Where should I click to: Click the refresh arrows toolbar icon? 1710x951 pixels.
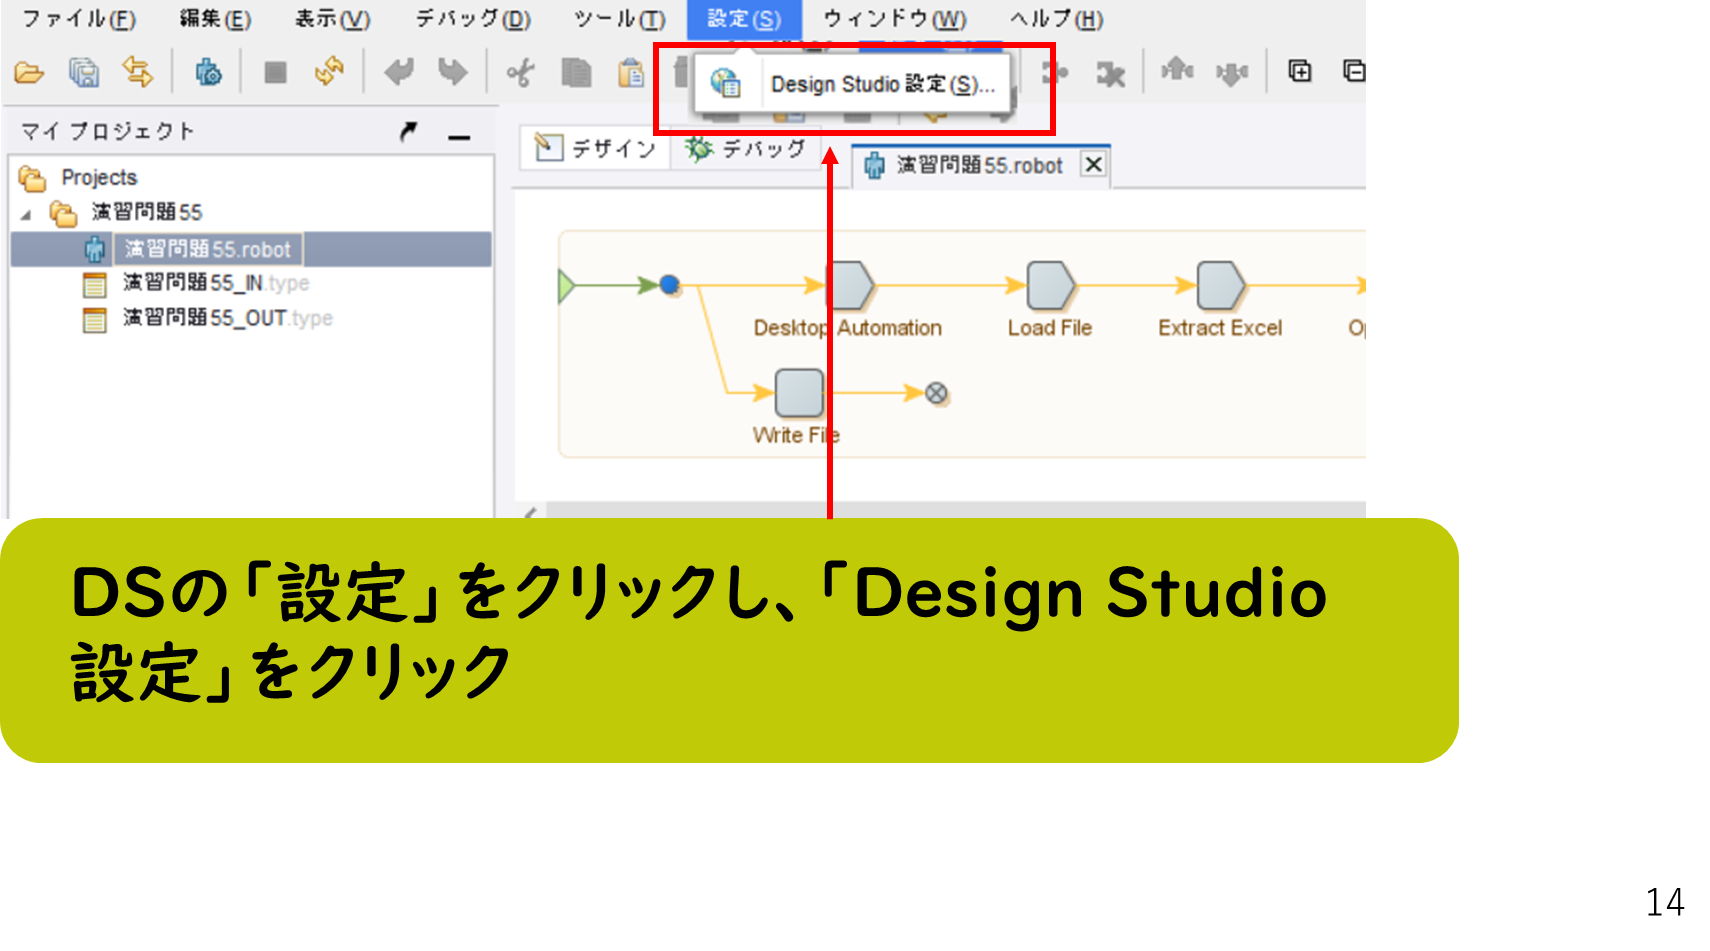point(329,72)
